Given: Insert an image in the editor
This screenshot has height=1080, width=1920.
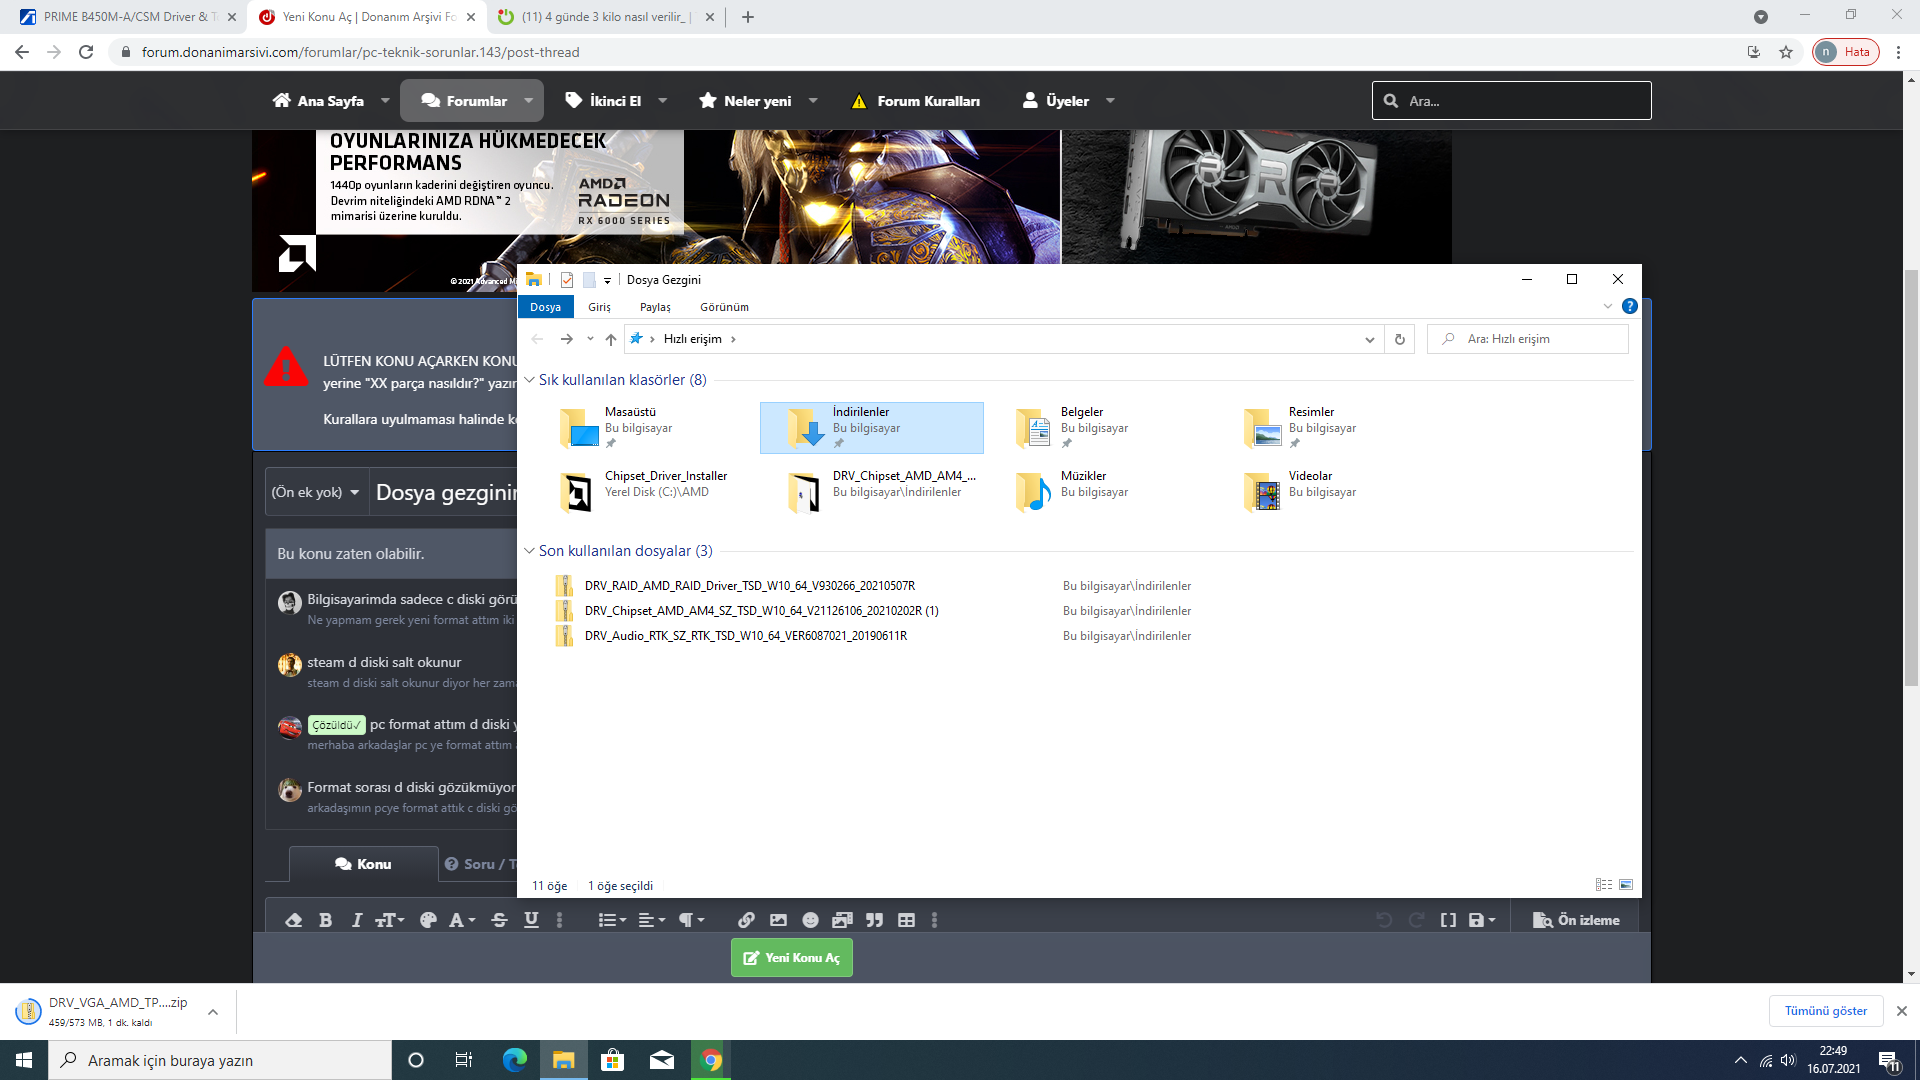Looking at the screenshot, I should pos(778,920).
